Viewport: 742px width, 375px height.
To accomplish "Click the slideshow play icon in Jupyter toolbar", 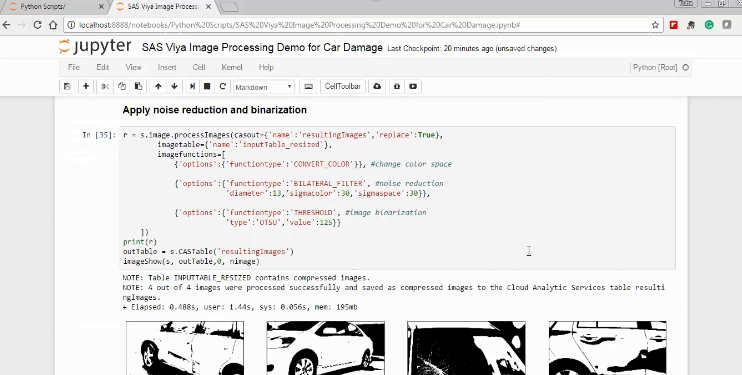I will tap(413, 86).
